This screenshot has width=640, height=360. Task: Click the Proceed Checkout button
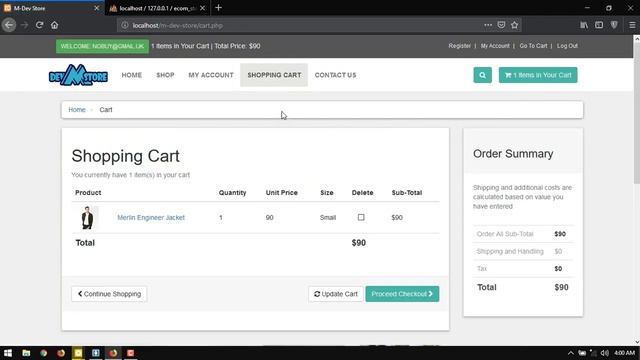click(x=402, y=294)
